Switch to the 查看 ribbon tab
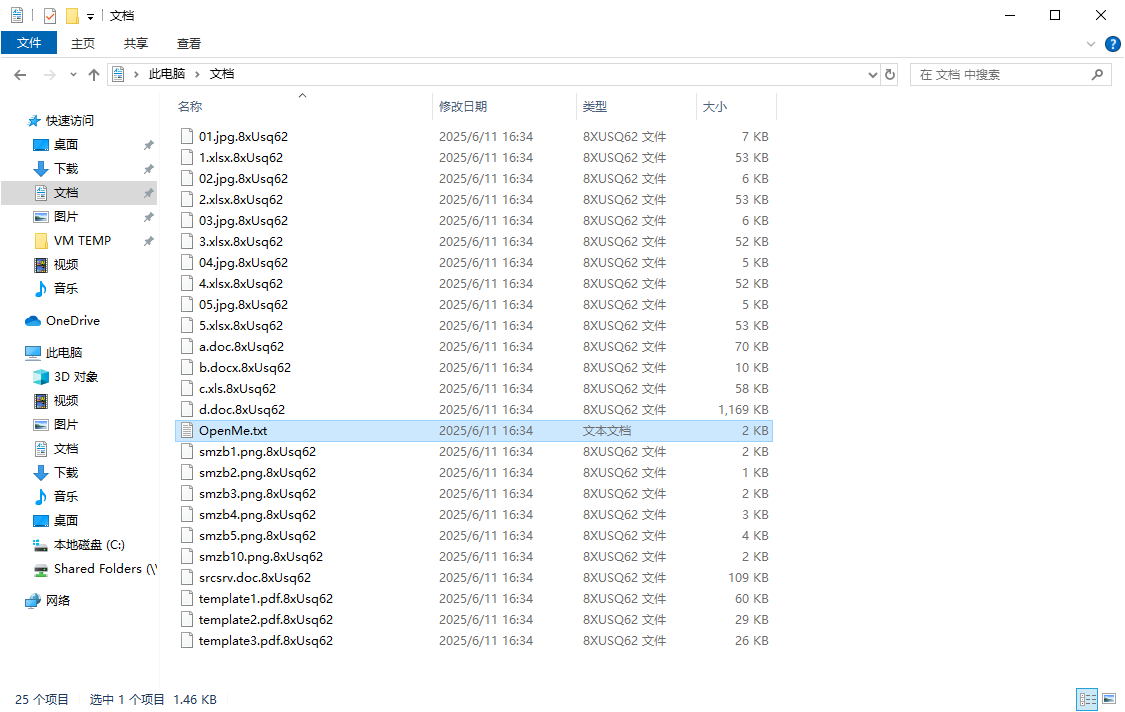 189,43
